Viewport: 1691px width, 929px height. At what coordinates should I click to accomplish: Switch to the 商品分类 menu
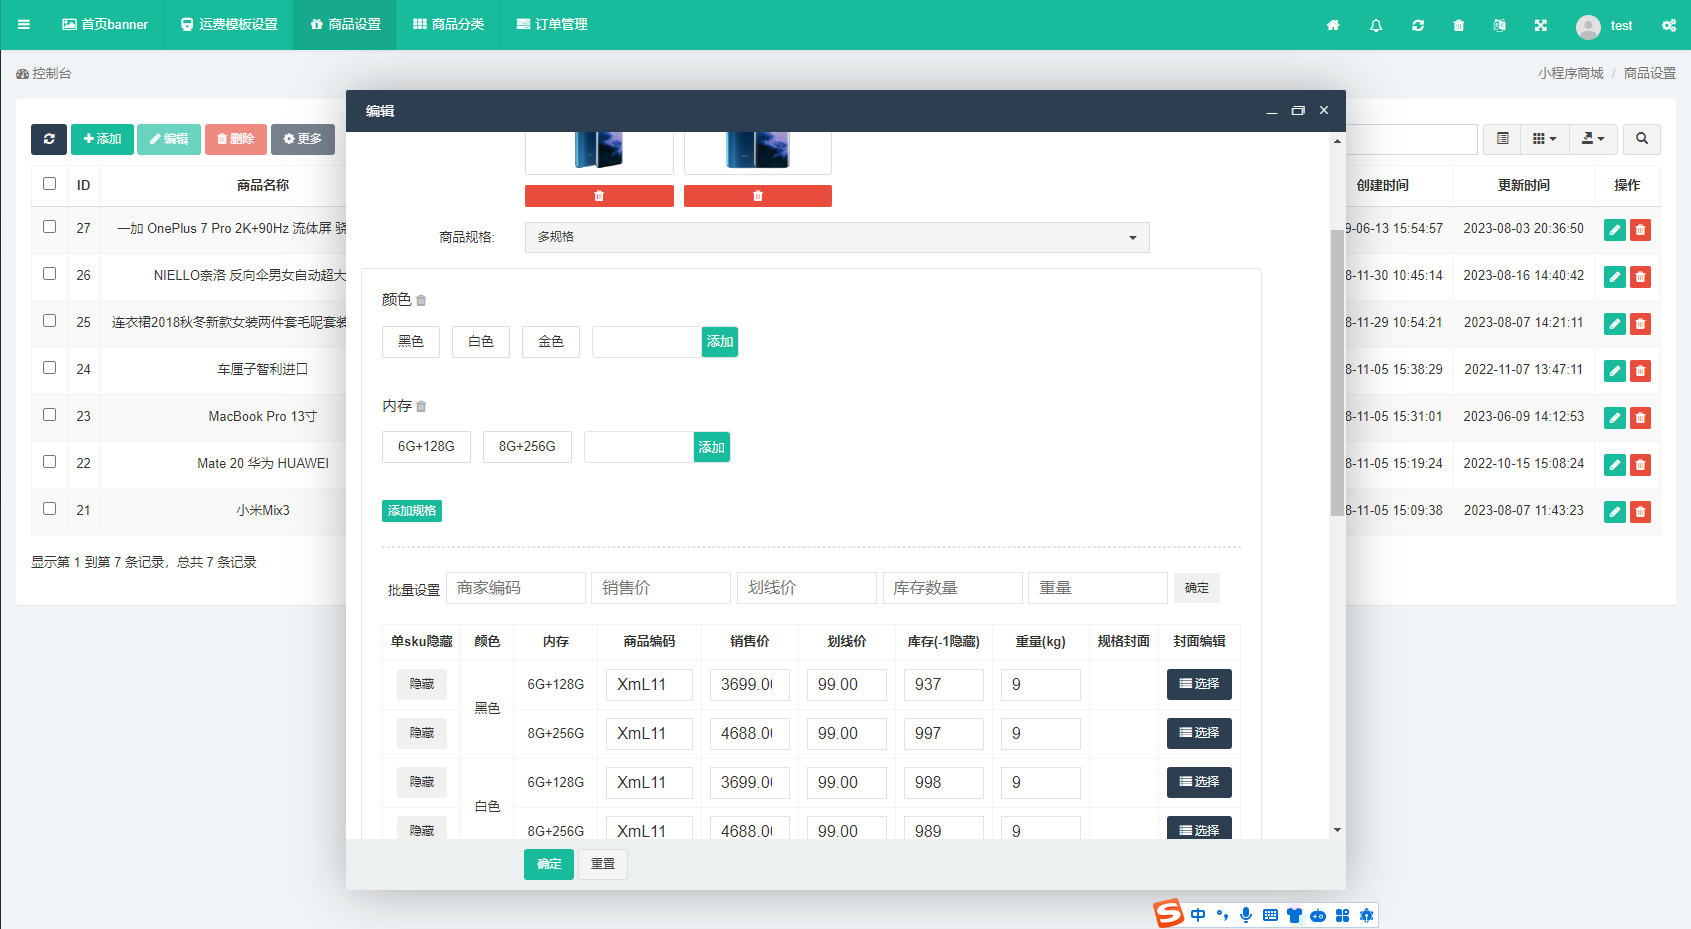coord(448,24)
